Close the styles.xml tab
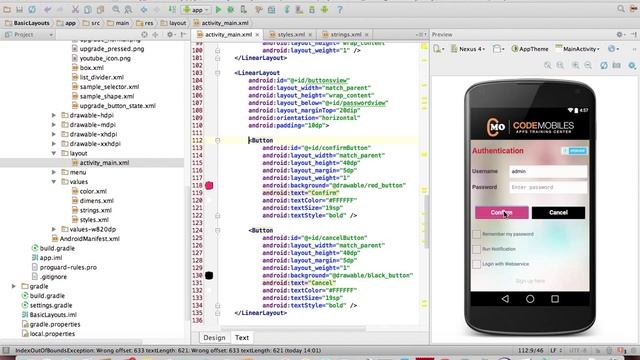Image resolution: width=640 pixels, height=360 pixels. [x=310, y=35]
